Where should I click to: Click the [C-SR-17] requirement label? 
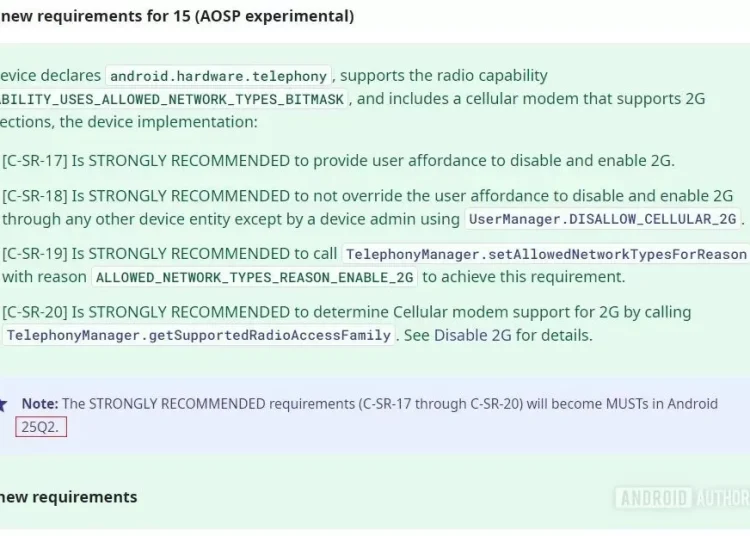34,161
